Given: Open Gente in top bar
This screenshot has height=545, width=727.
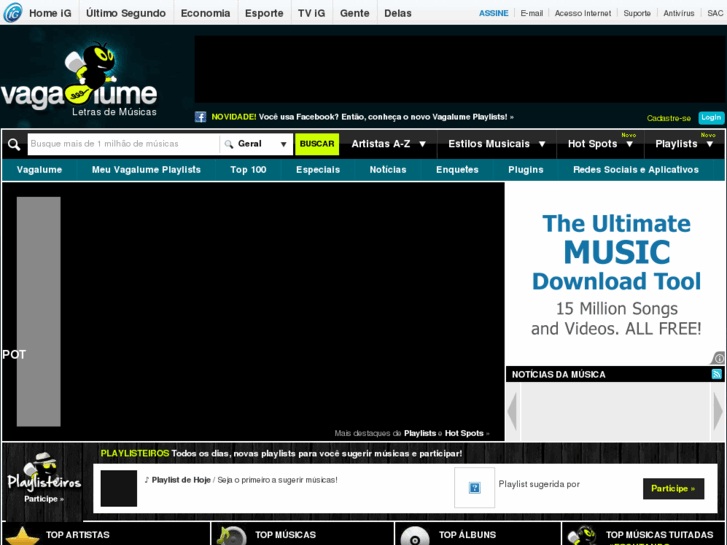Looking at the screenshot, I should coord(355,13).
